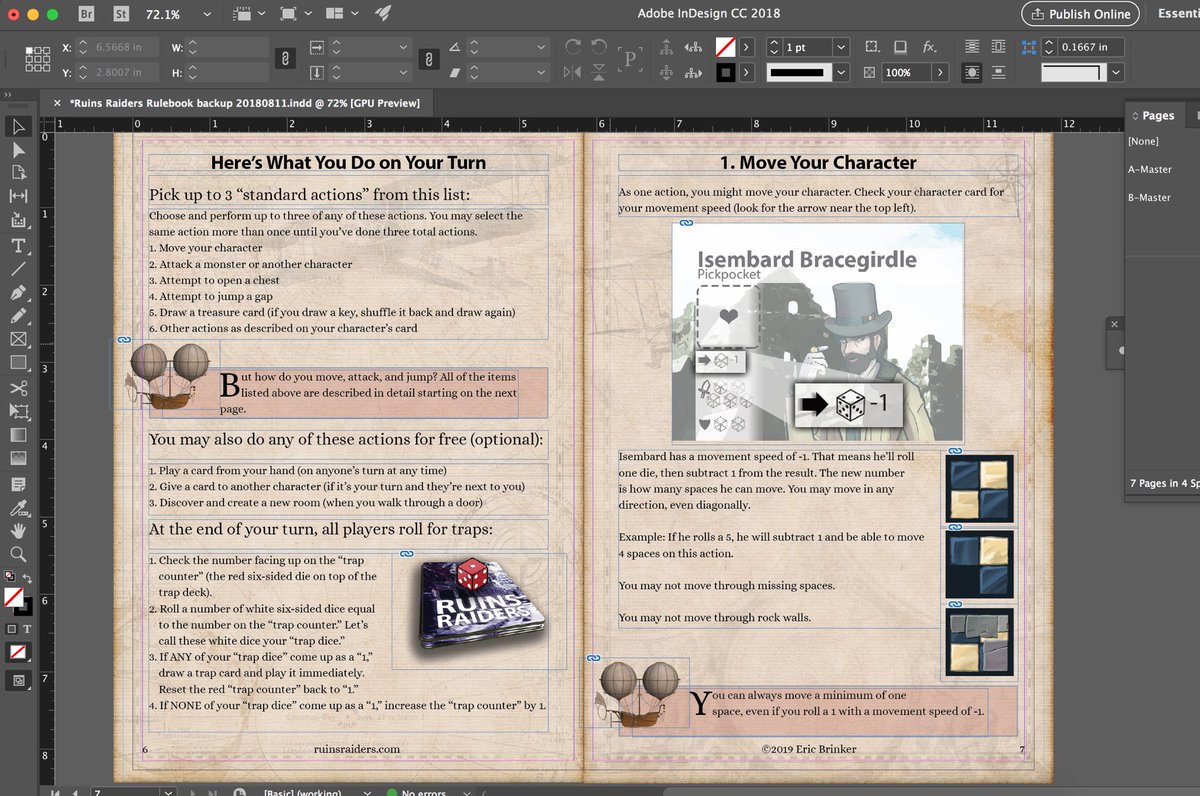The width and height of the screenshot is (1200, 796).
Task: Open the corner shape dropdown
Action: pos(1116,72)
